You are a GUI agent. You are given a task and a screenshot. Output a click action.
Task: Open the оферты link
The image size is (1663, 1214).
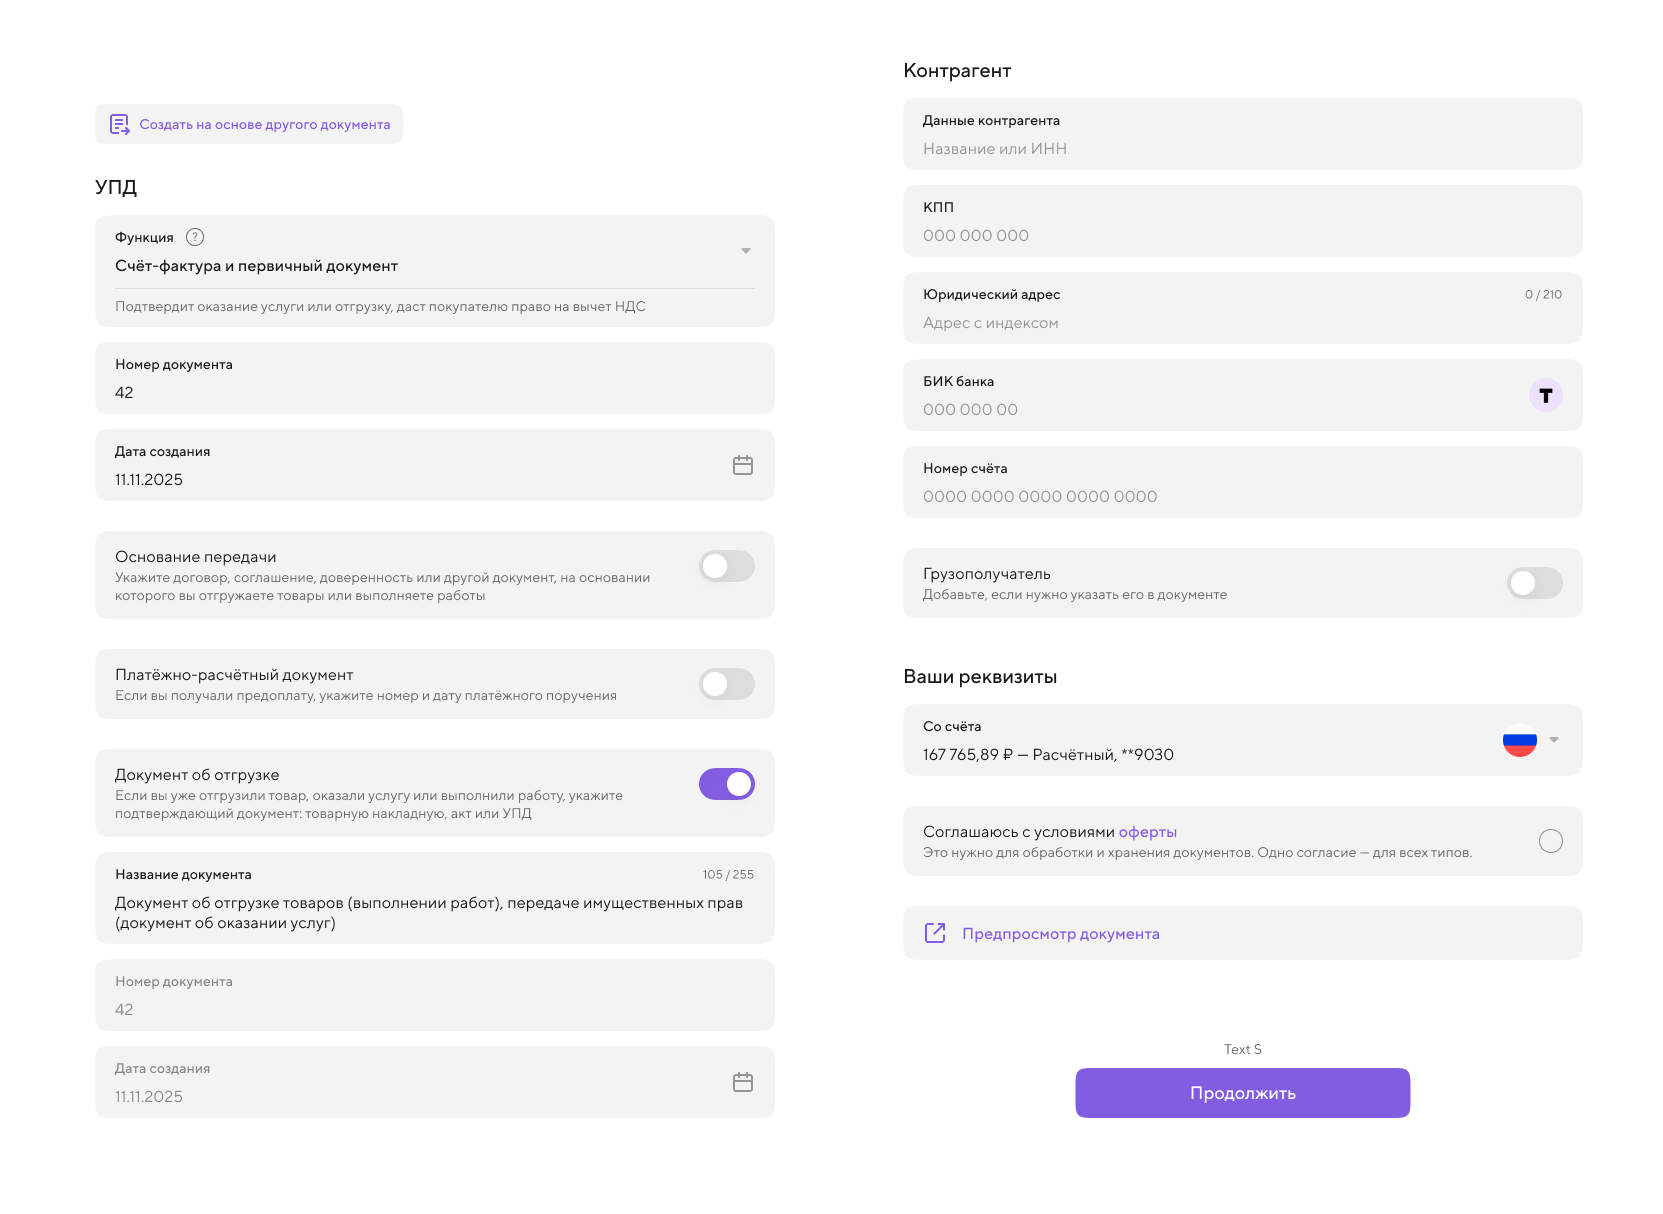pyautogui.click(x=1147, y=831)
